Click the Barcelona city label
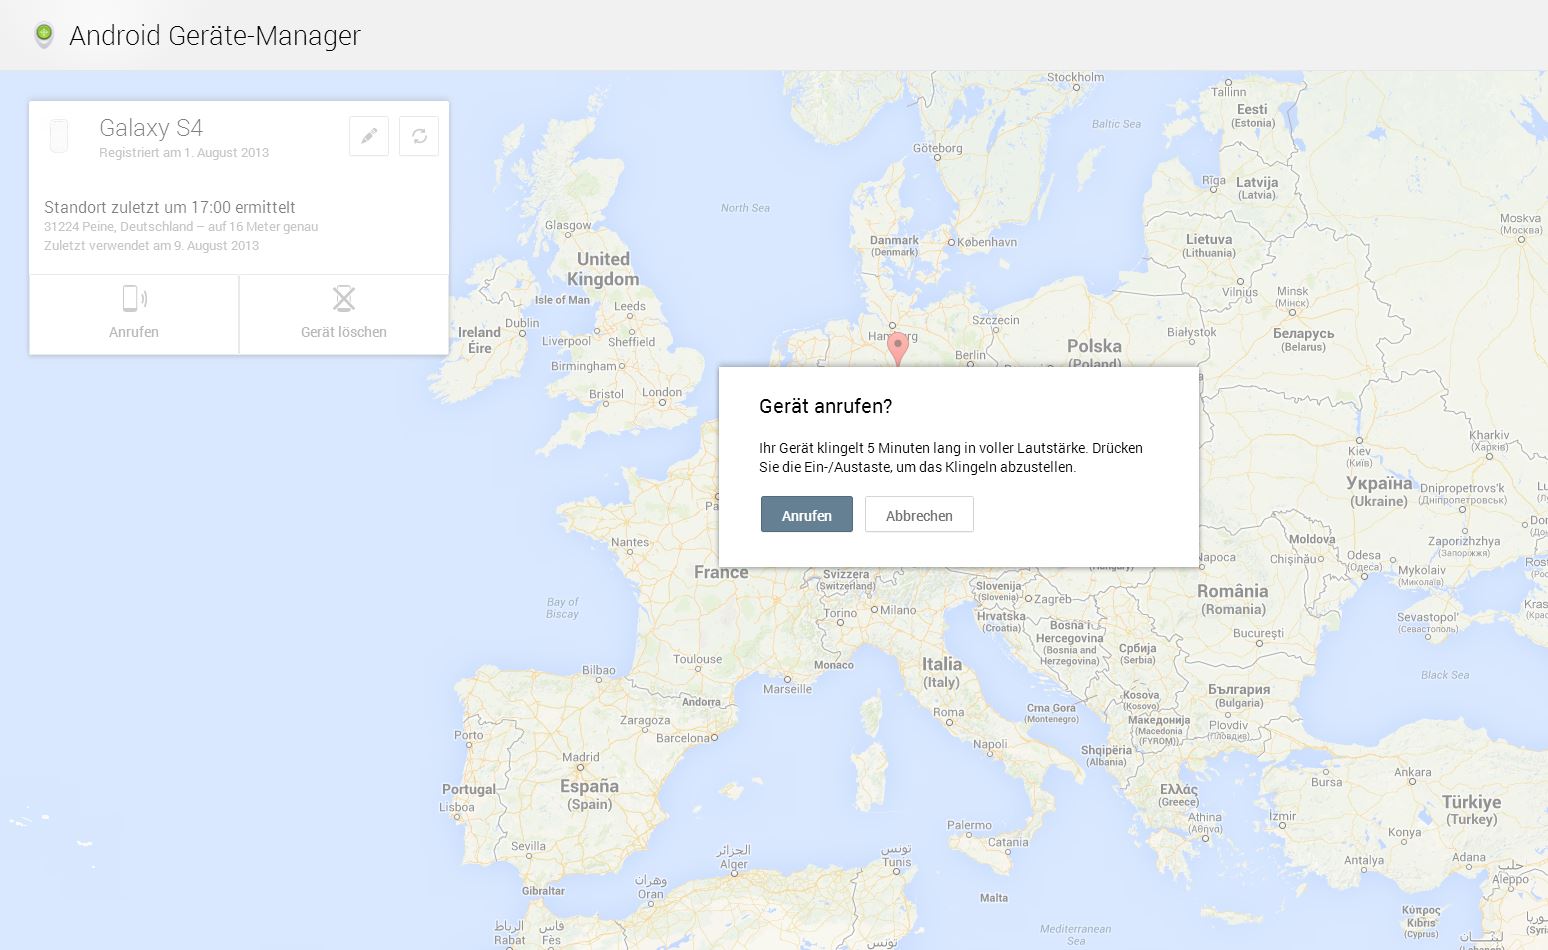The height and width of the screenshot is (950, 1548). pyautogui.click(x=683, y=738)
